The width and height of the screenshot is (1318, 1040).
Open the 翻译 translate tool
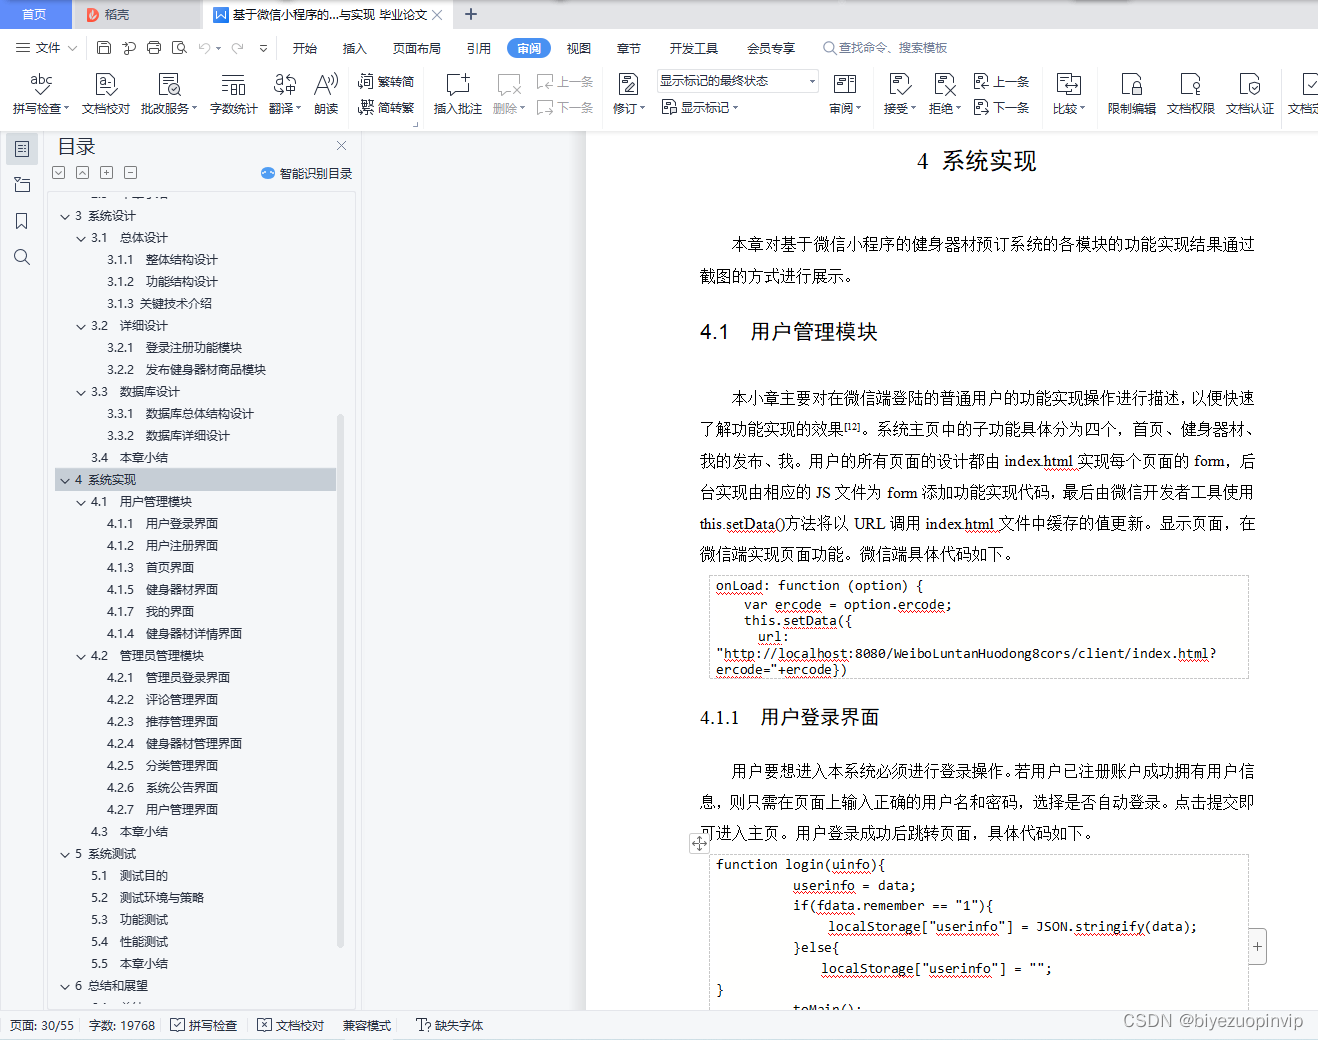(x=285, y=93)
